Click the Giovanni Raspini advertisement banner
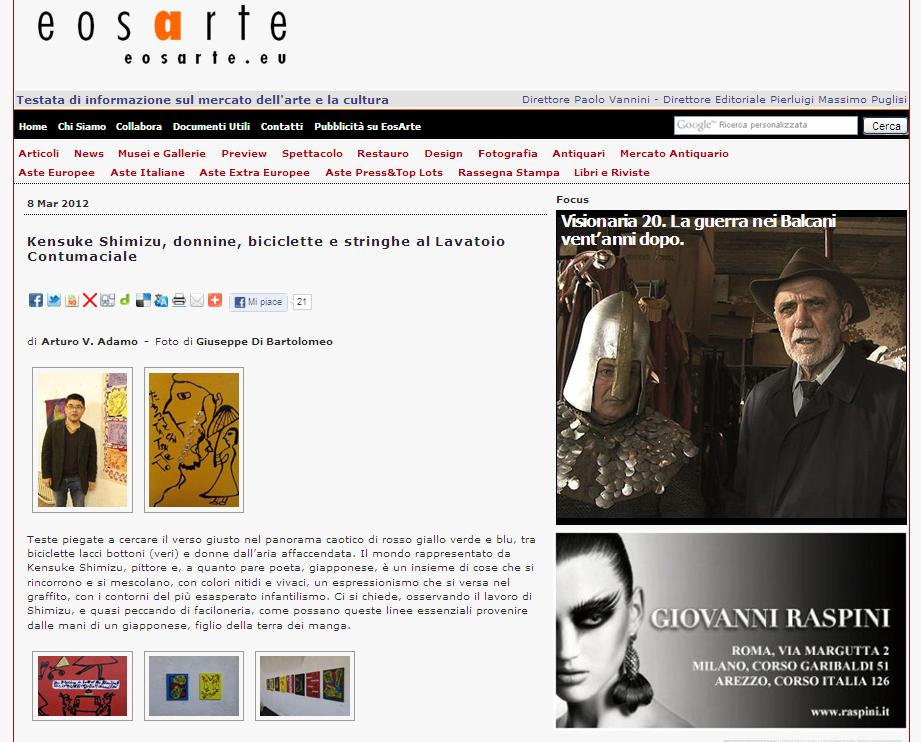921x742 pixels. tap(731, 630)
